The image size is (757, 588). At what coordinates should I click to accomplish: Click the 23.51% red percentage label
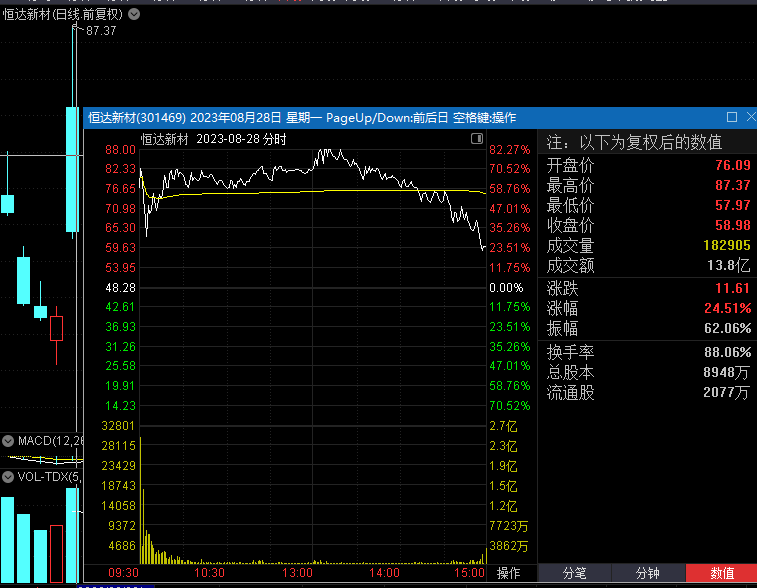click(509, 248)
